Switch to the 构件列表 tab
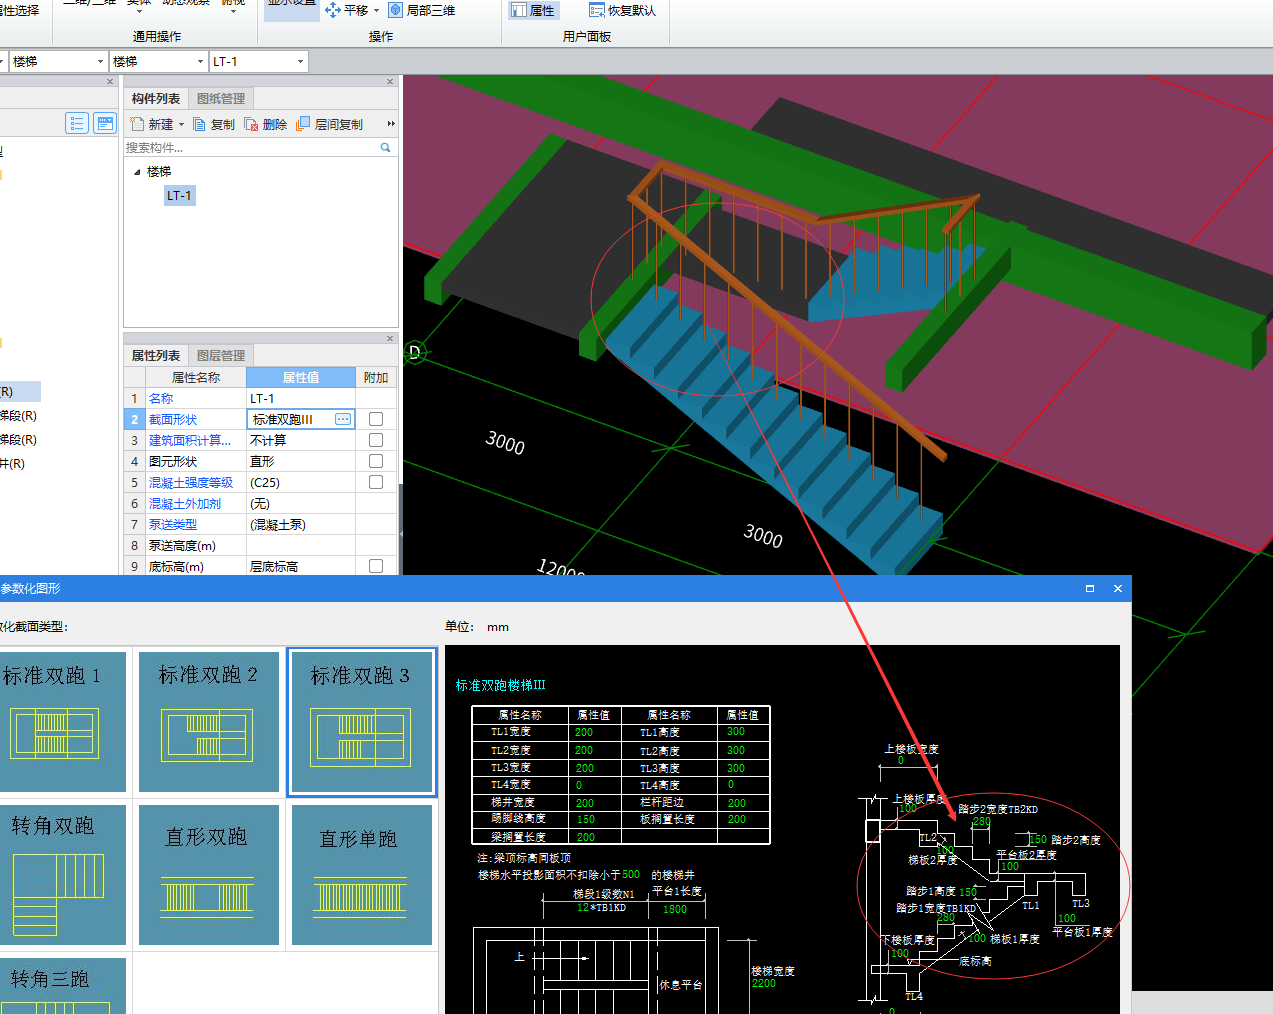This screenshot has width=1273, height=1014. click(x=156, y=98)
